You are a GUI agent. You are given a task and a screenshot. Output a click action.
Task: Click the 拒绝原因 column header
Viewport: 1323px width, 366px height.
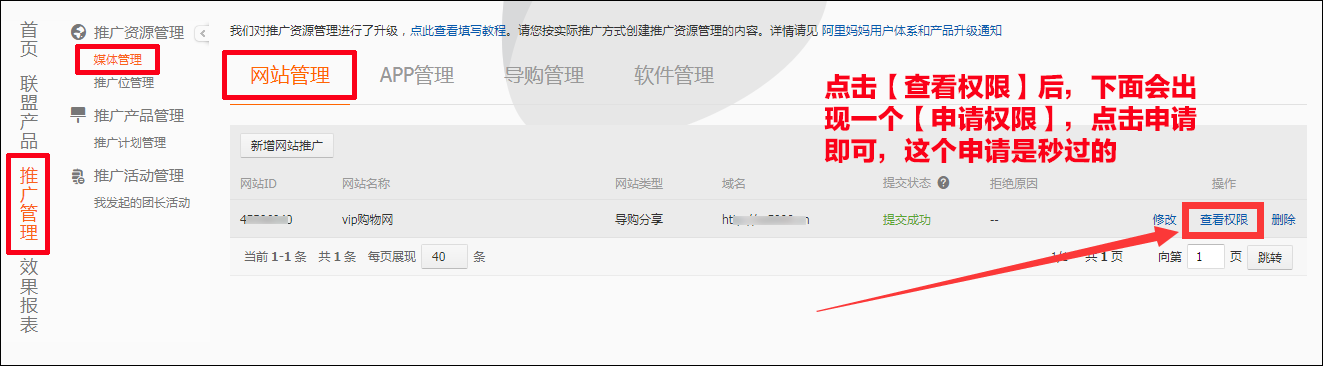(1014, 184)
